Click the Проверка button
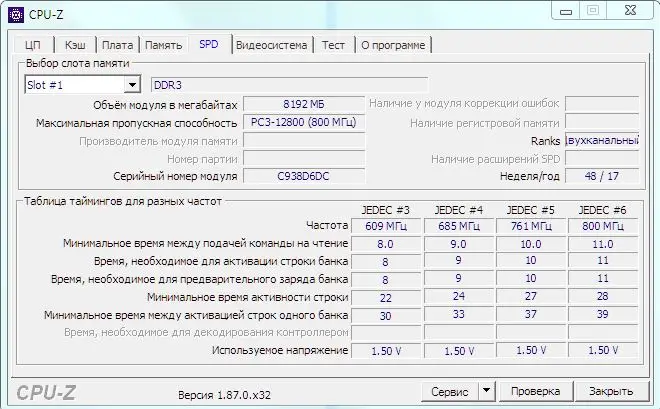660x409 pixels. coord(535,391)
